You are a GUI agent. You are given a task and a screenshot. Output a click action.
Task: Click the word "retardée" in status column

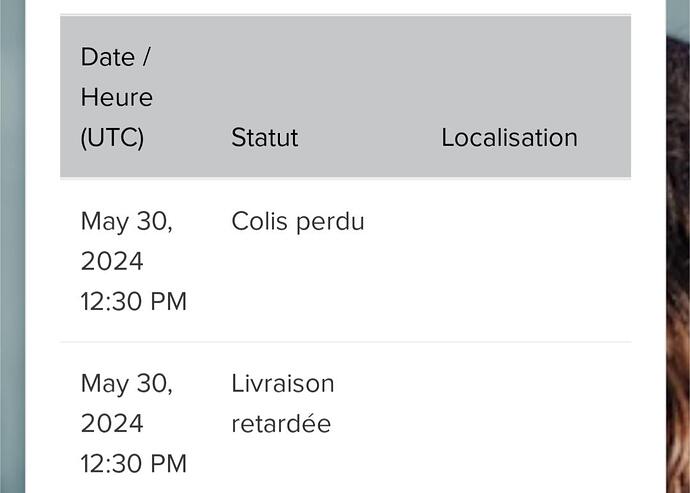(x=281, y=424)
